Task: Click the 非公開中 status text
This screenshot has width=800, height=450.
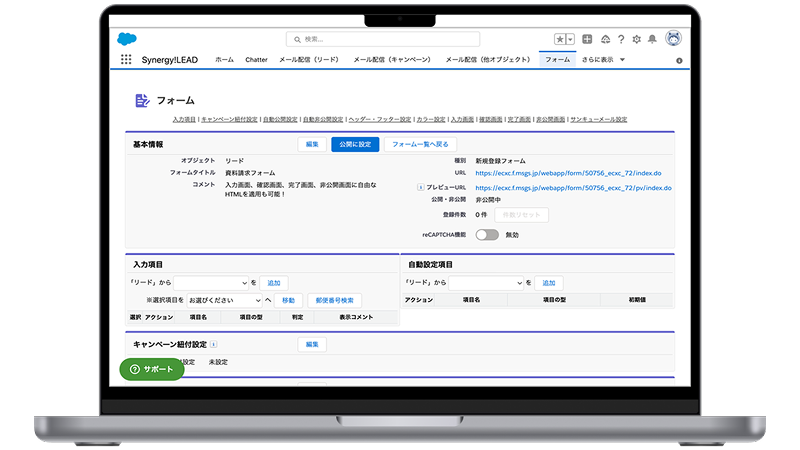Action: pyautogui.click(x=488, y=200)
